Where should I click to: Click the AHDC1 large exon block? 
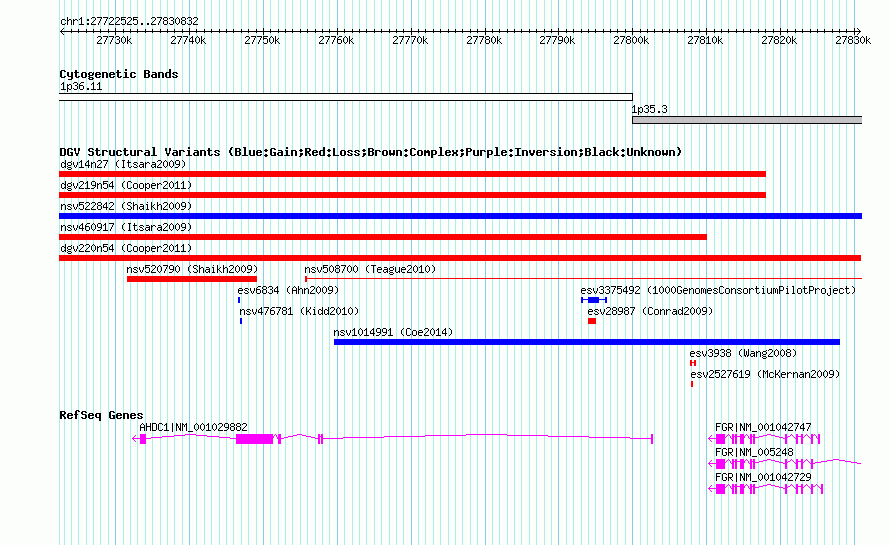(254, 439)
